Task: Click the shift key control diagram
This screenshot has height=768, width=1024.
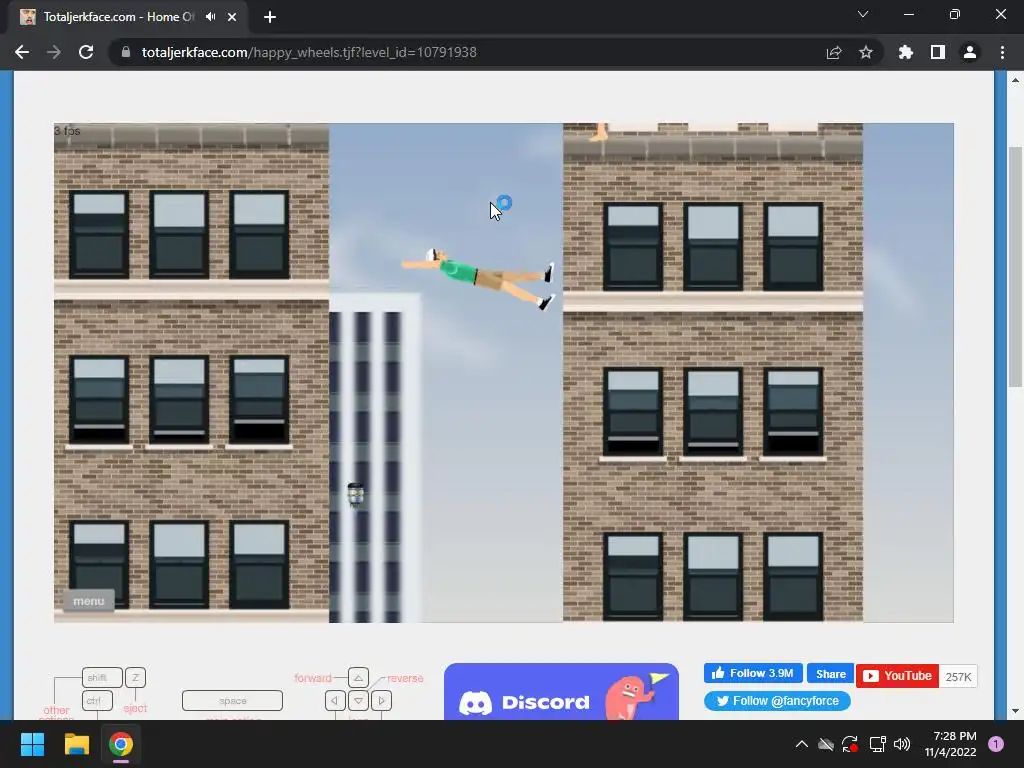Action: point(102,677)
